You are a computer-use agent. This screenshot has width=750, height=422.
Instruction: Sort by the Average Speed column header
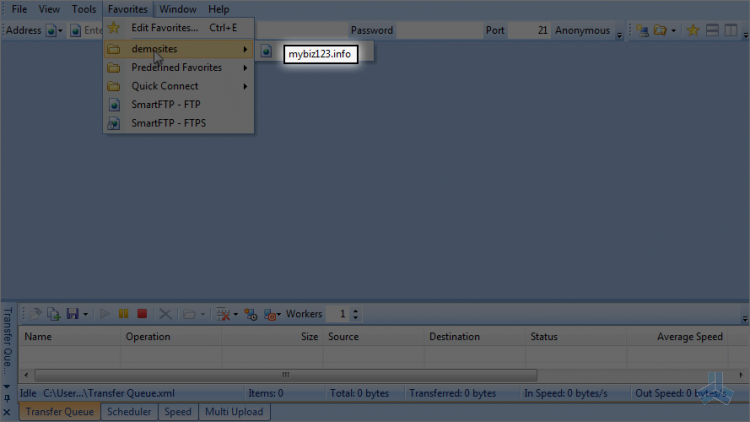point(677,337)
